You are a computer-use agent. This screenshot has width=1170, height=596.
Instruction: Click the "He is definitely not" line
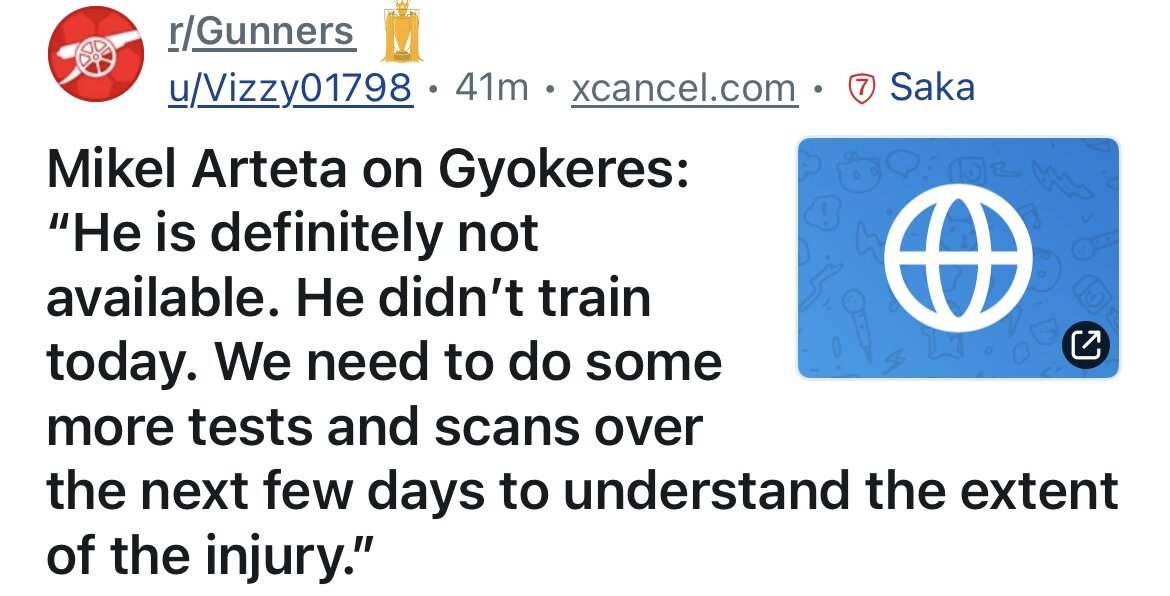coord(292,235)
